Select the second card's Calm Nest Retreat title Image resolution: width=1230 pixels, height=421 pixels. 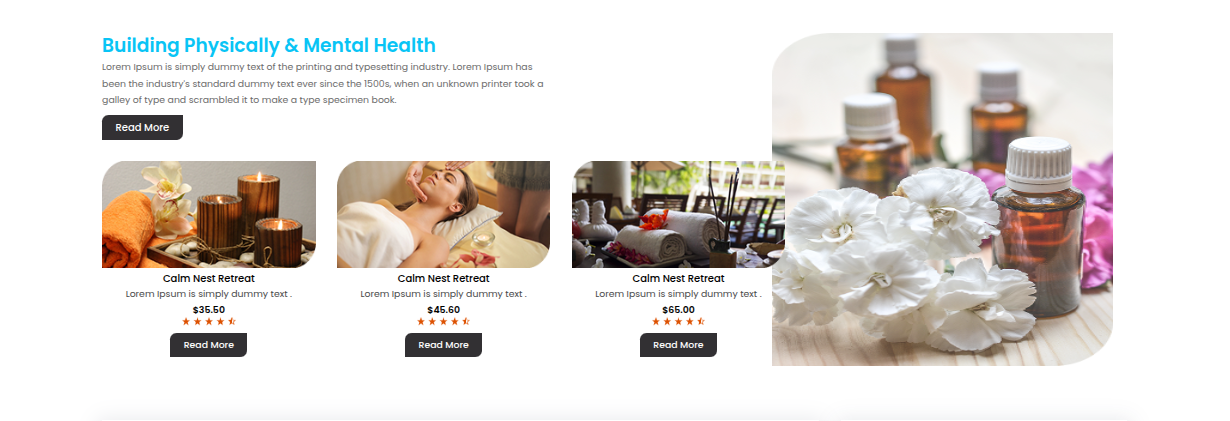(x=444, y=278)
